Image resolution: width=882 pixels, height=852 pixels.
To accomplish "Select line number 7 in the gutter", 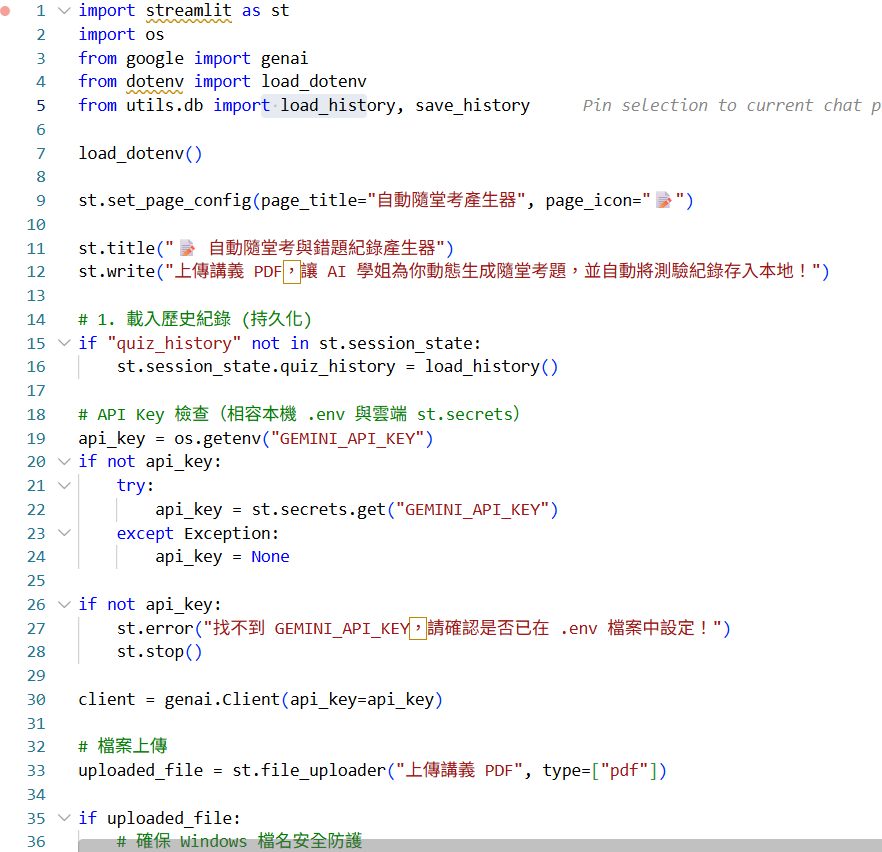I will pyautogui.click(x=40, y=153).
